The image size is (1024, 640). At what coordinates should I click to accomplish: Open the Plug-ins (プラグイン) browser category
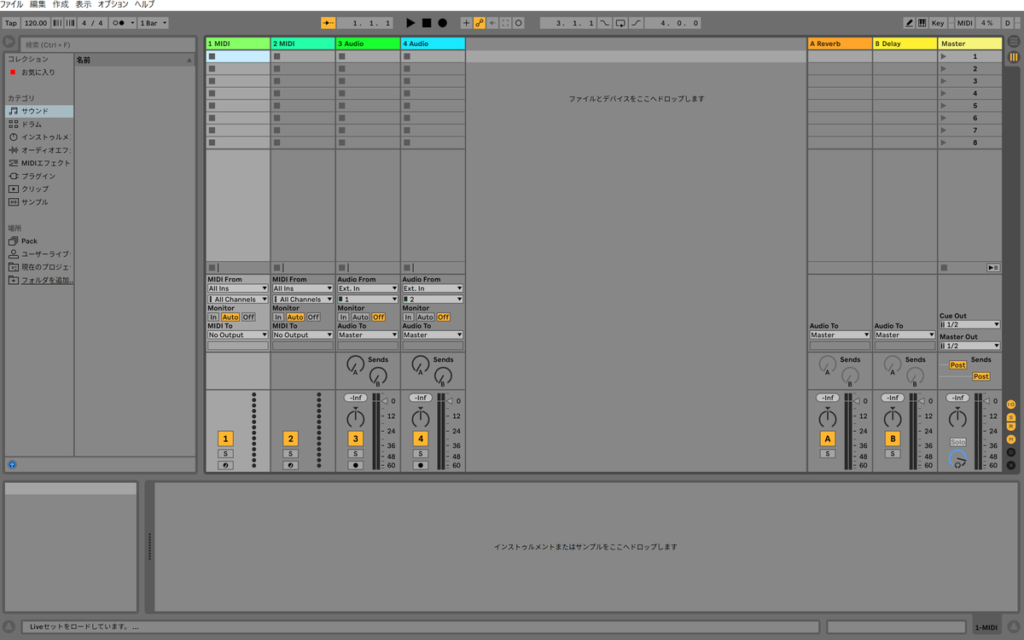click(x=39, y=176)
